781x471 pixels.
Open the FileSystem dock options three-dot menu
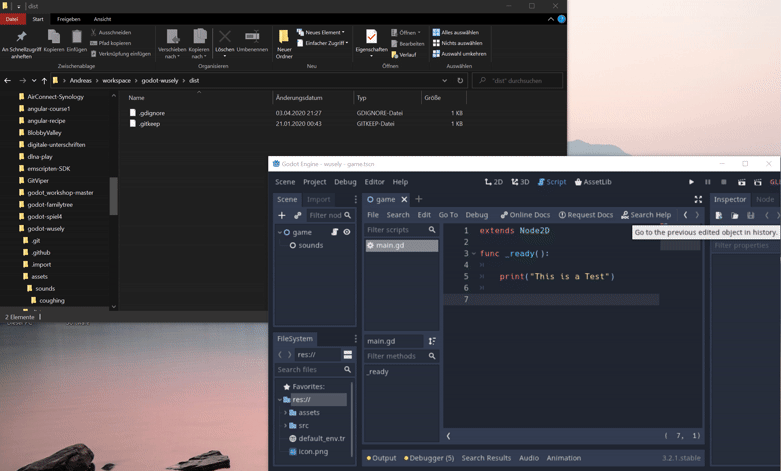[355, 339]
